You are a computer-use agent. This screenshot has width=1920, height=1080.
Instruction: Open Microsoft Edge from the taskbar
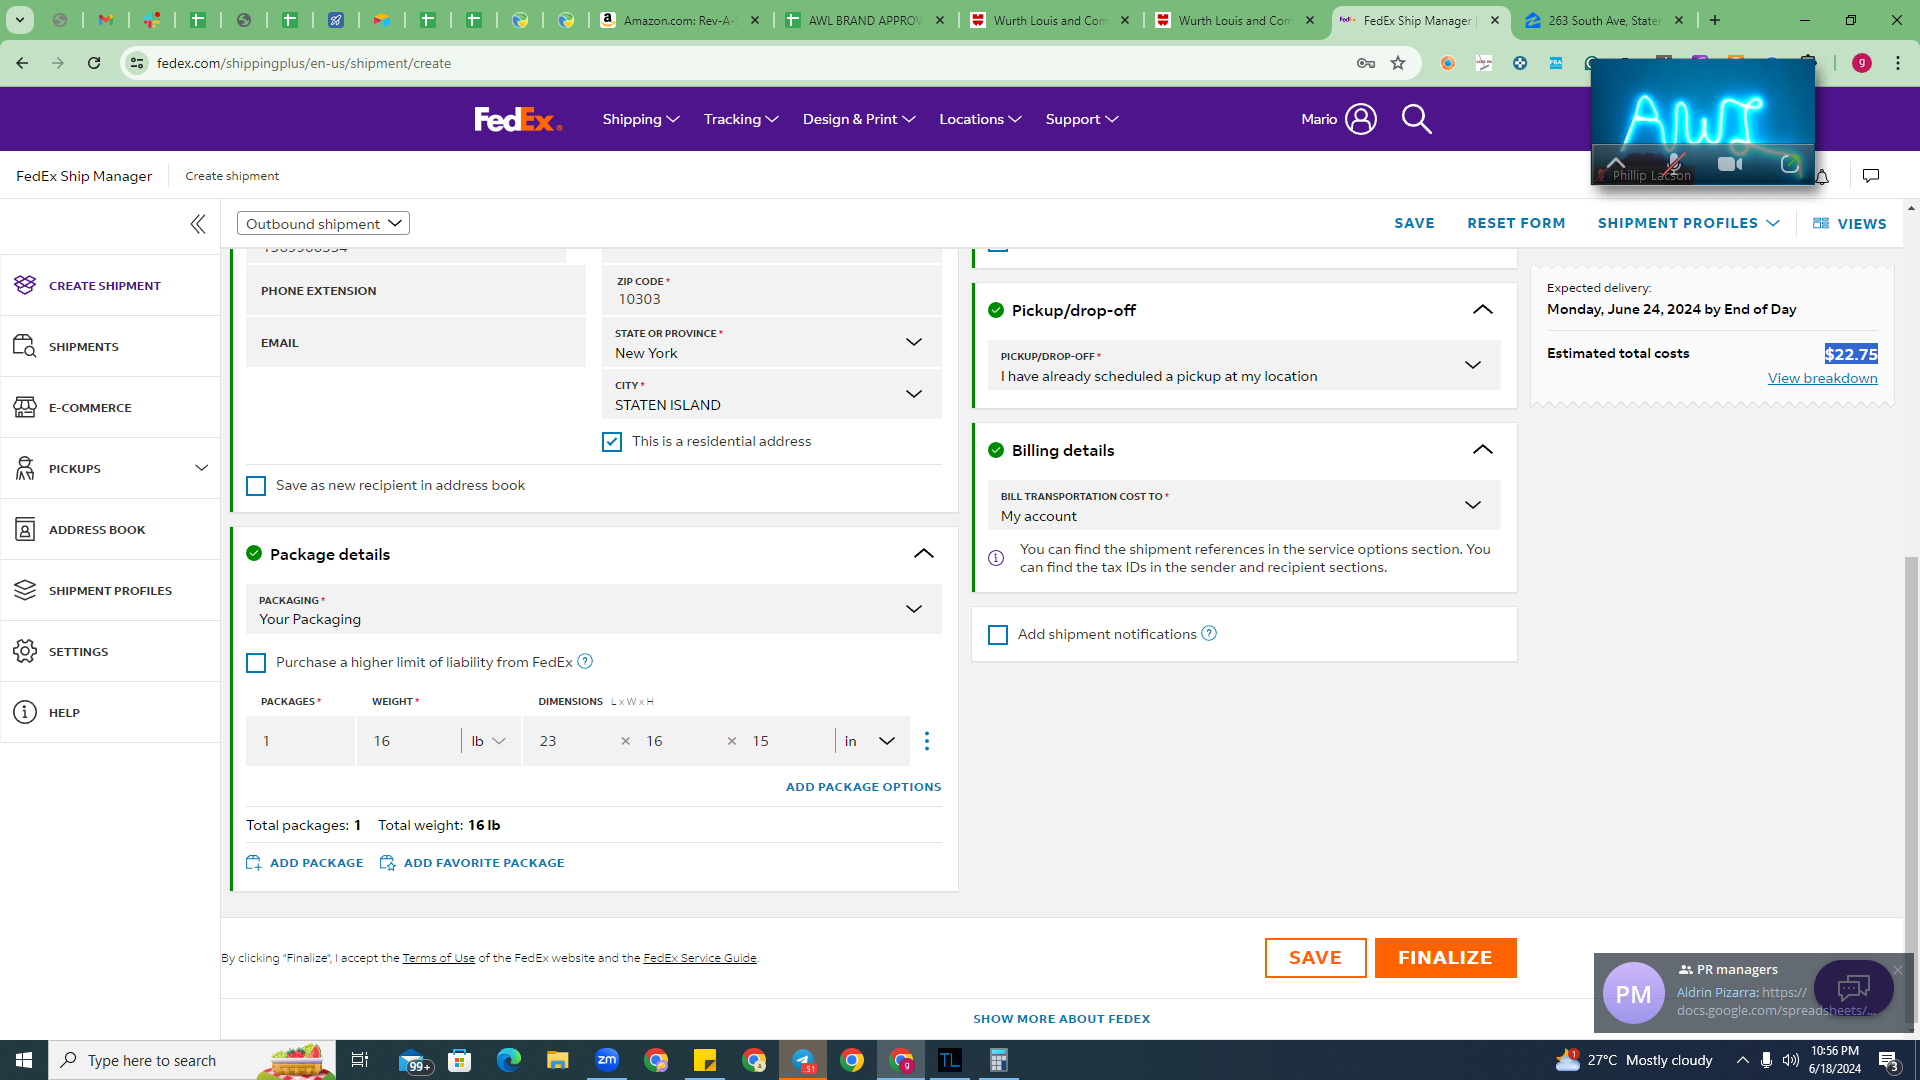click(508, 1060)
